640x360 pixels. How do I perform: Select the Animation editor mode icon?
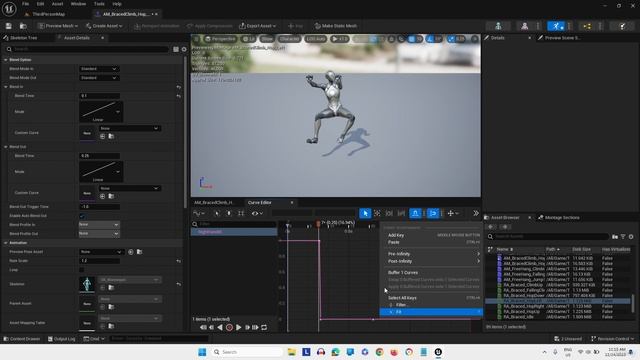click(556, 26)
